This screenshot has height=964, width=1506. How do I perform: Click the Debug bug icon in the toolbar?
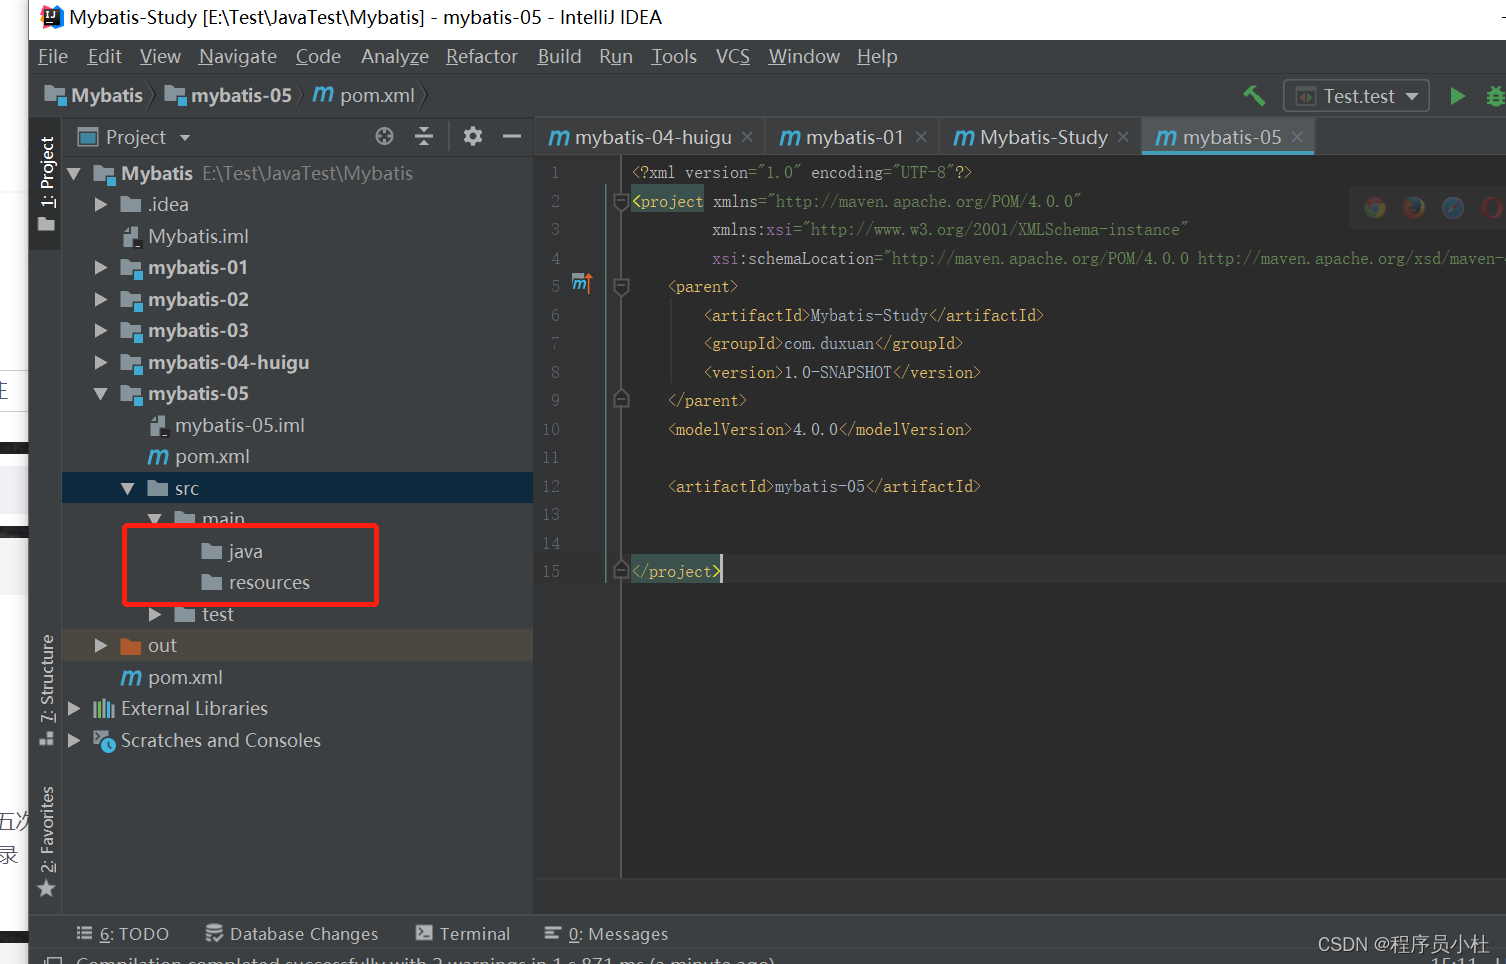tap(1495, 96)
